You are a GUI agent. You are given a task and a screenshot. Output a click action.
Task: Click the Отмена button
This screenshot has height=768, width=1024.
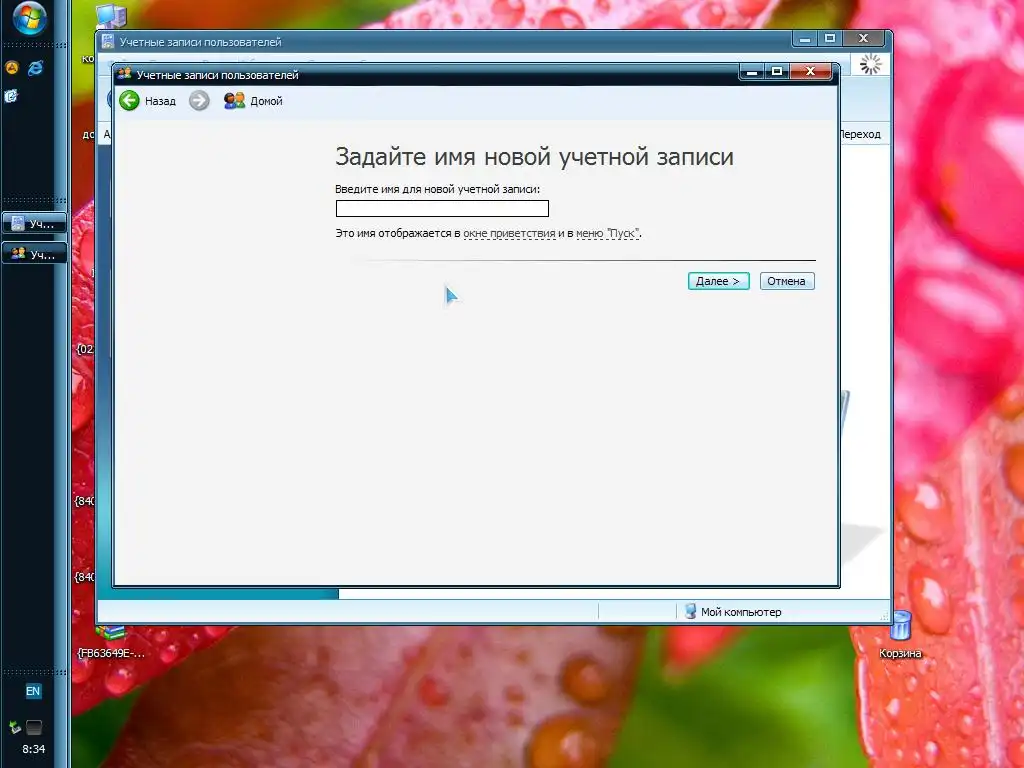787,281
